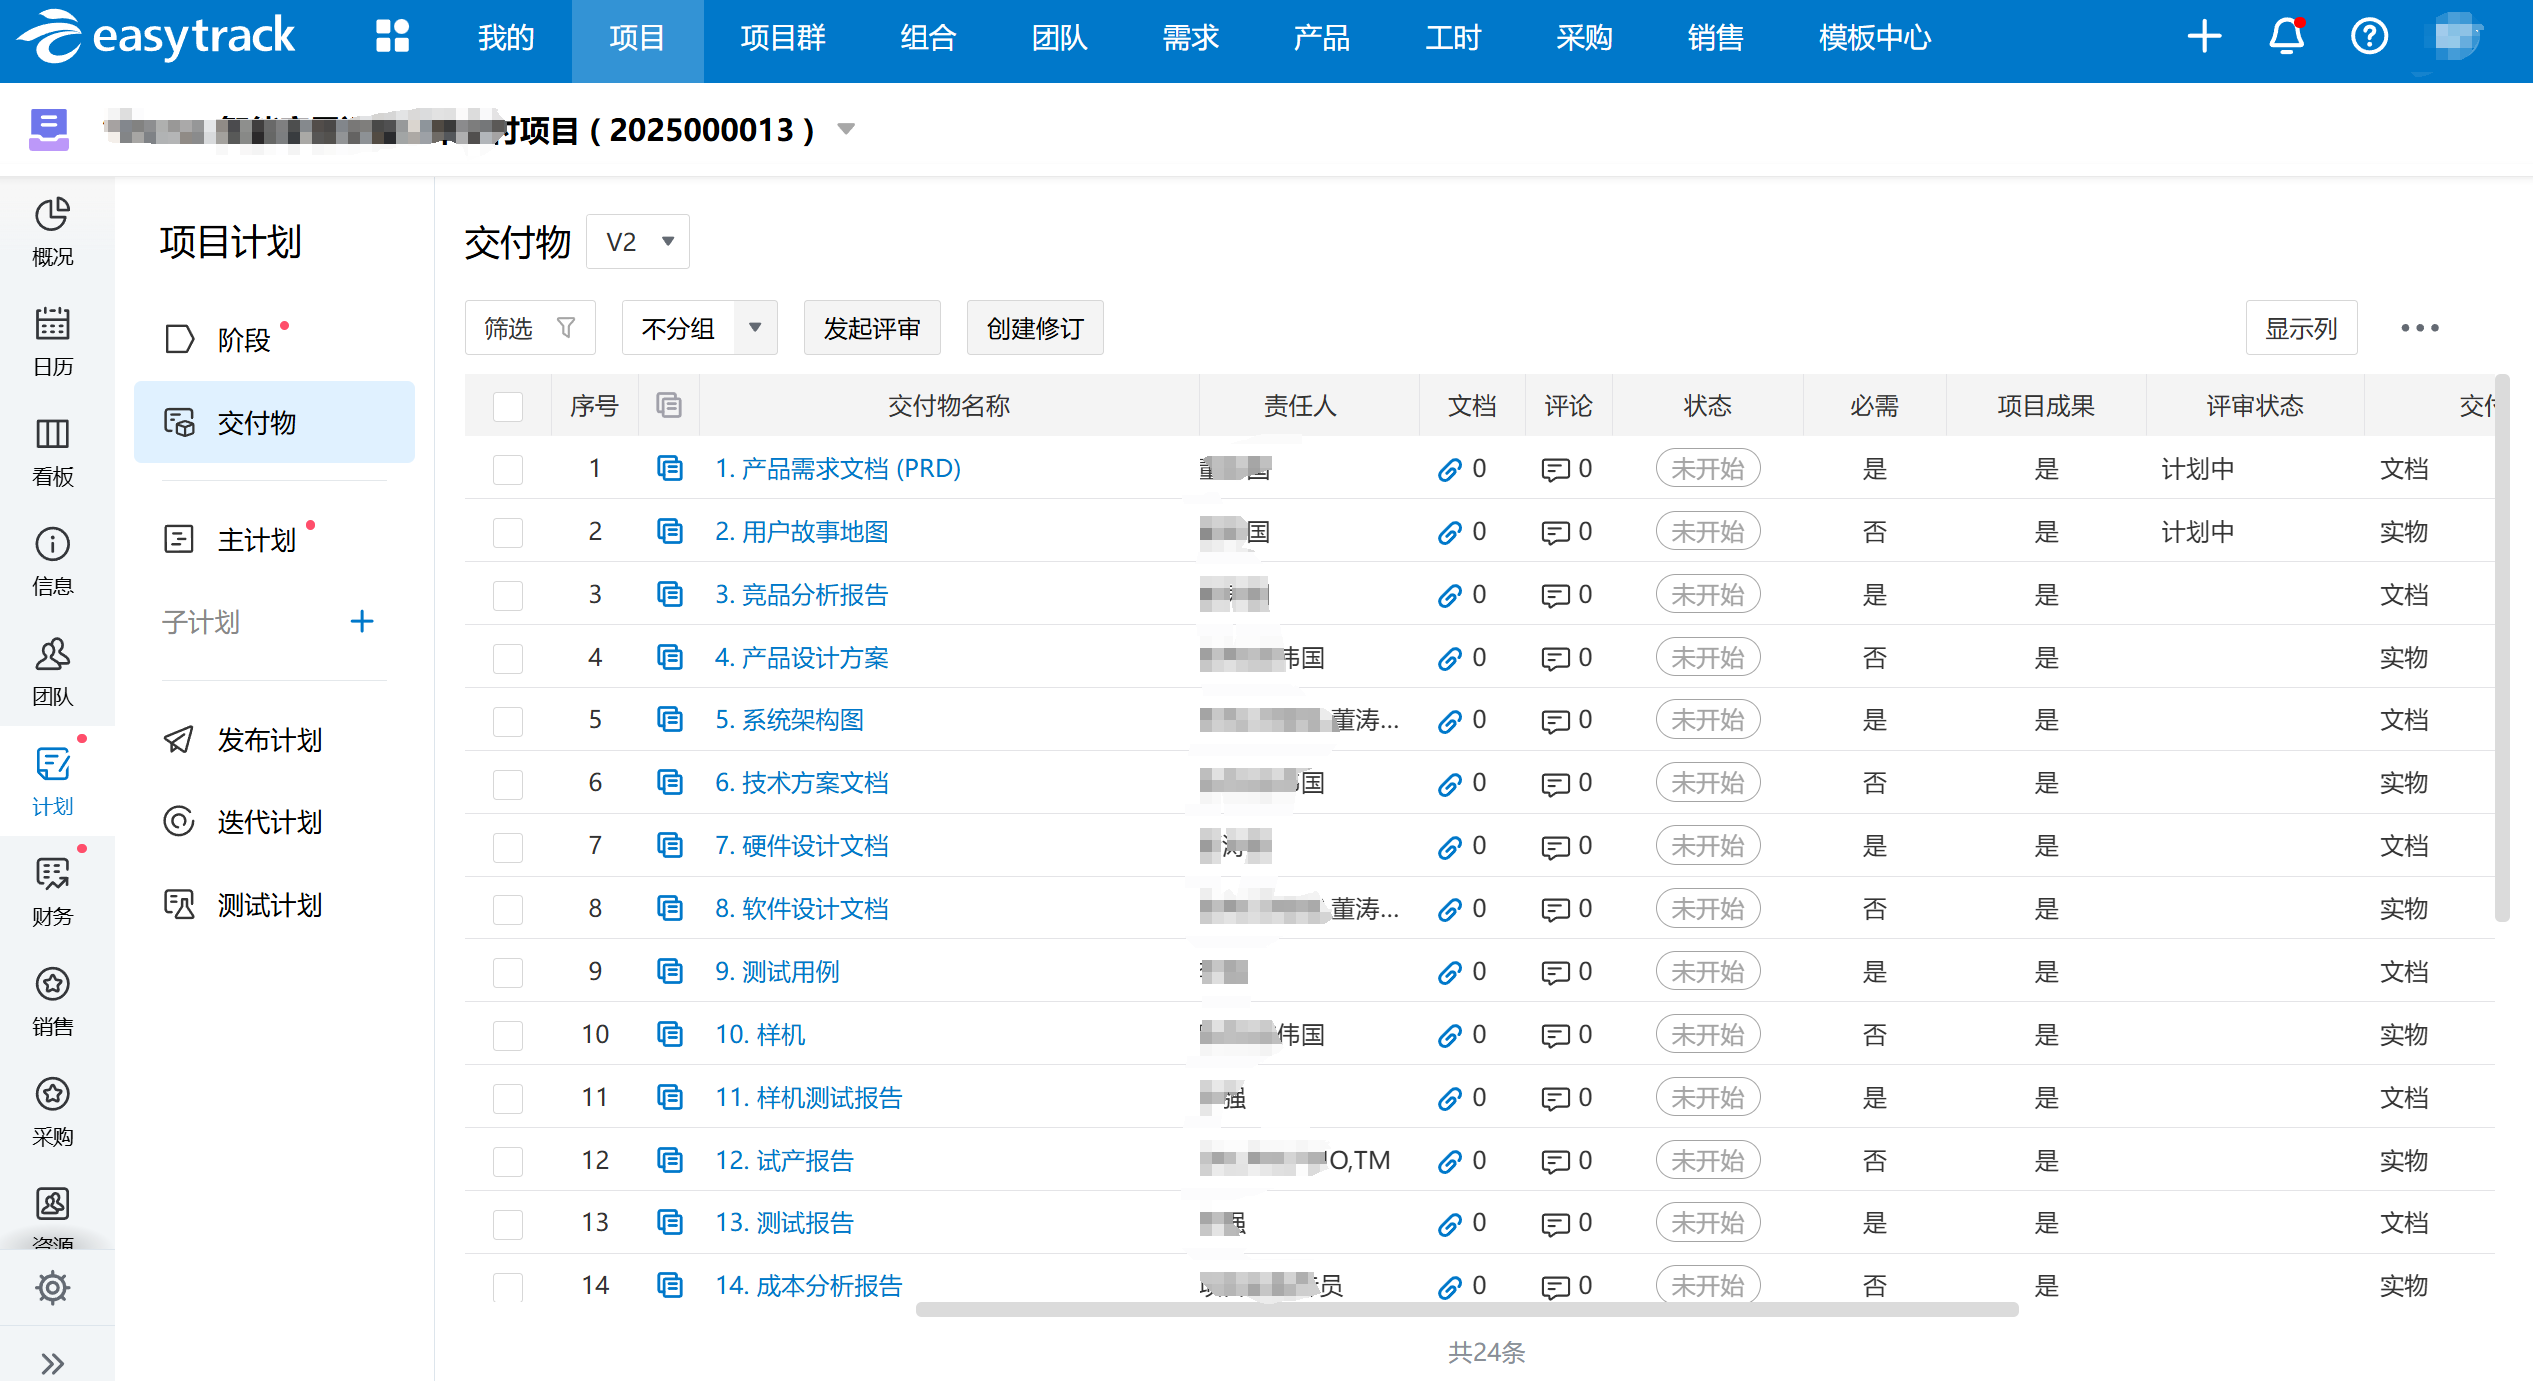Click the 发起评审 button
This screenshot has height=1381, width=2533.
[x=871, y=328]
